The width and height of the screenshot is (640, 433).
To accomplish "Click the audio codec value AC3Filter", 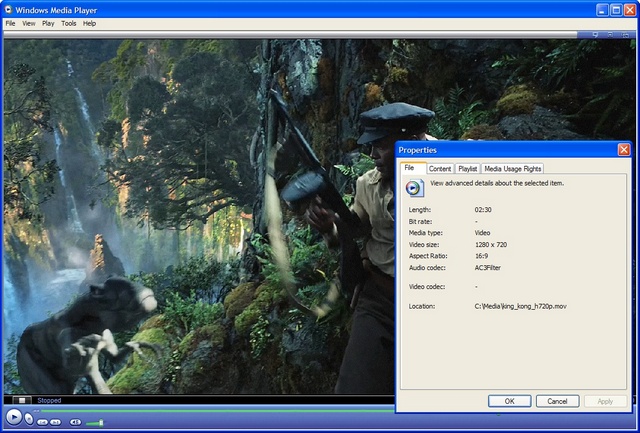I will pos(488,268).
